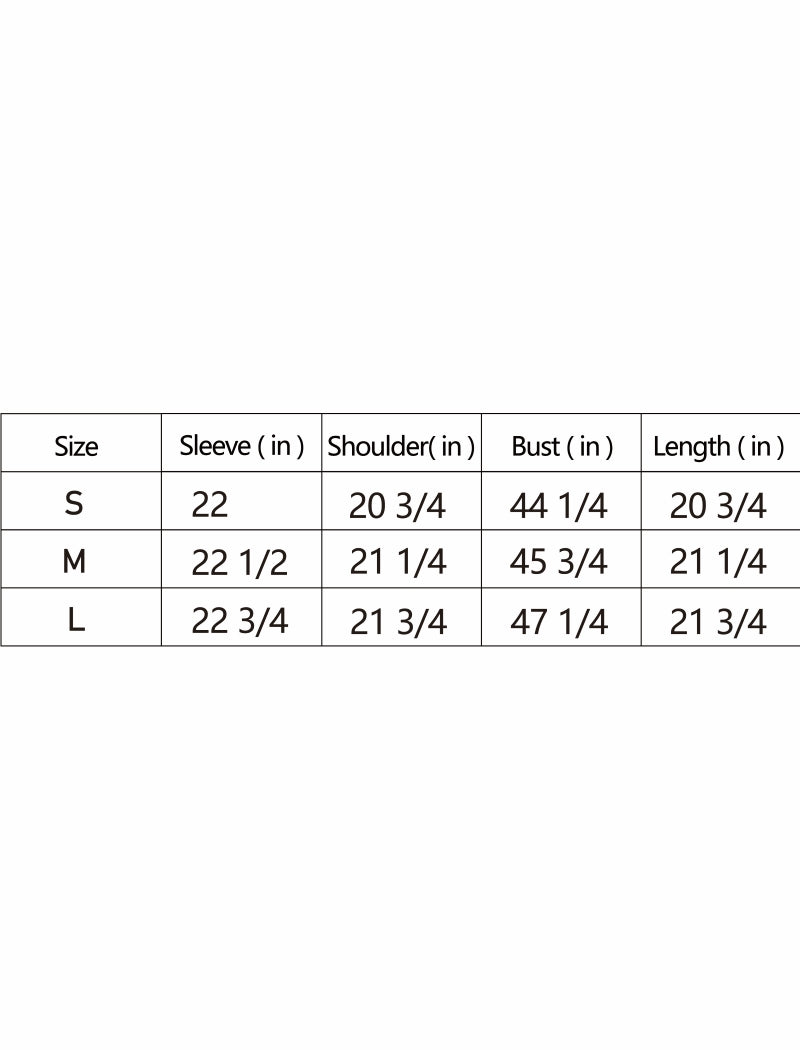Click the size L shoulder measurement cell
800x1050 pixels.
[x=397, y=622]
